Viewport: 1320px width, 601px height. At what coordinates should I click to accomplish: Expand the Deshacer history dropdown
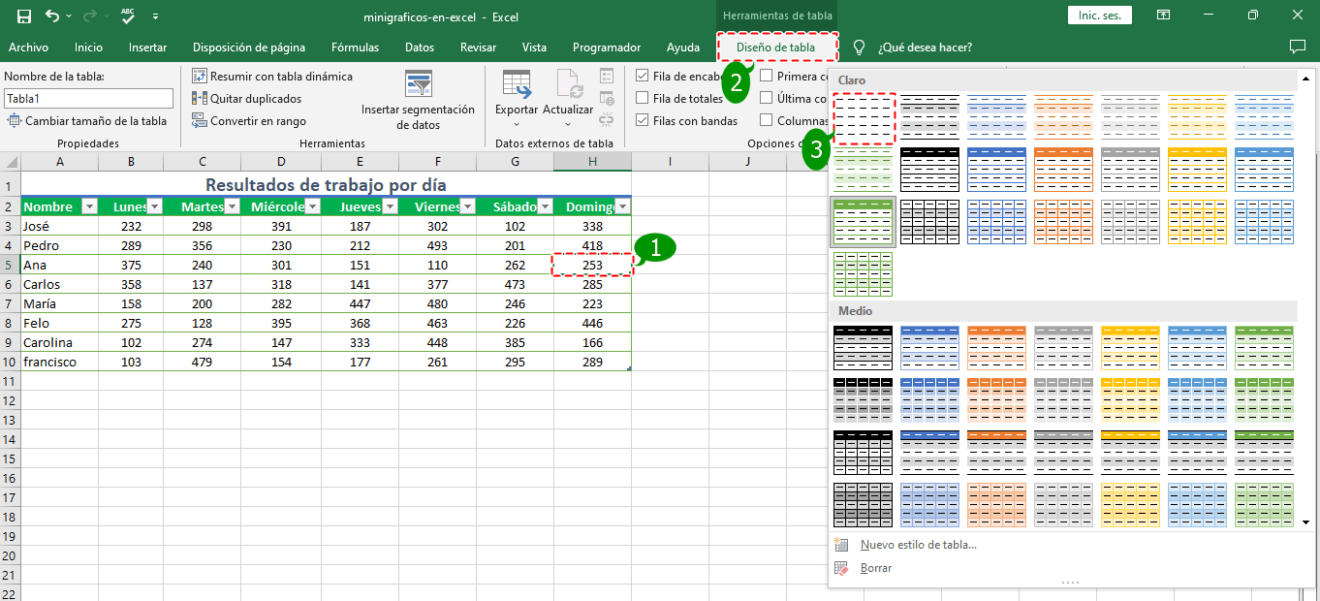[69, 15]
